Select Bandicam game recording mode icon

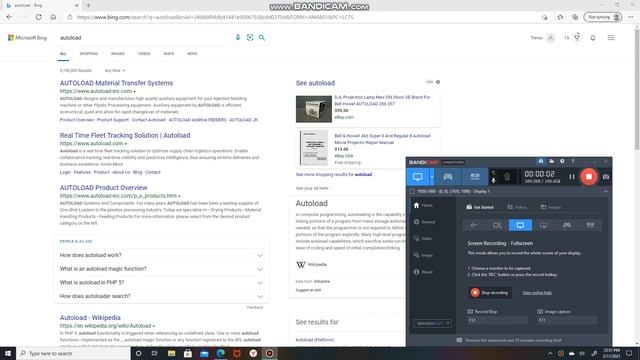[448, 177]
